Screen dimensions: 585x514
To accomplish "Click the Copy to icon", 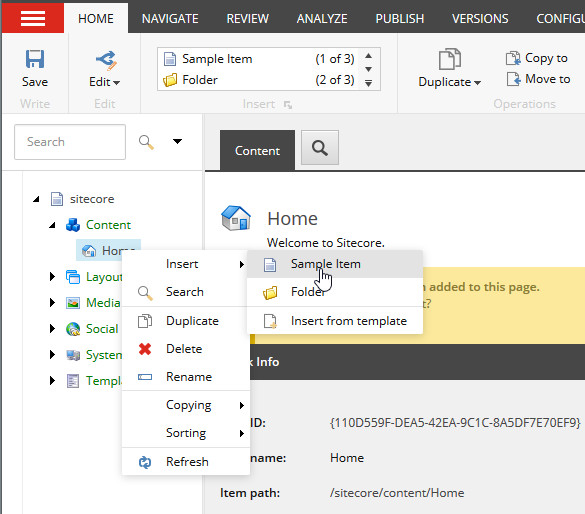I will coord(513,58).
